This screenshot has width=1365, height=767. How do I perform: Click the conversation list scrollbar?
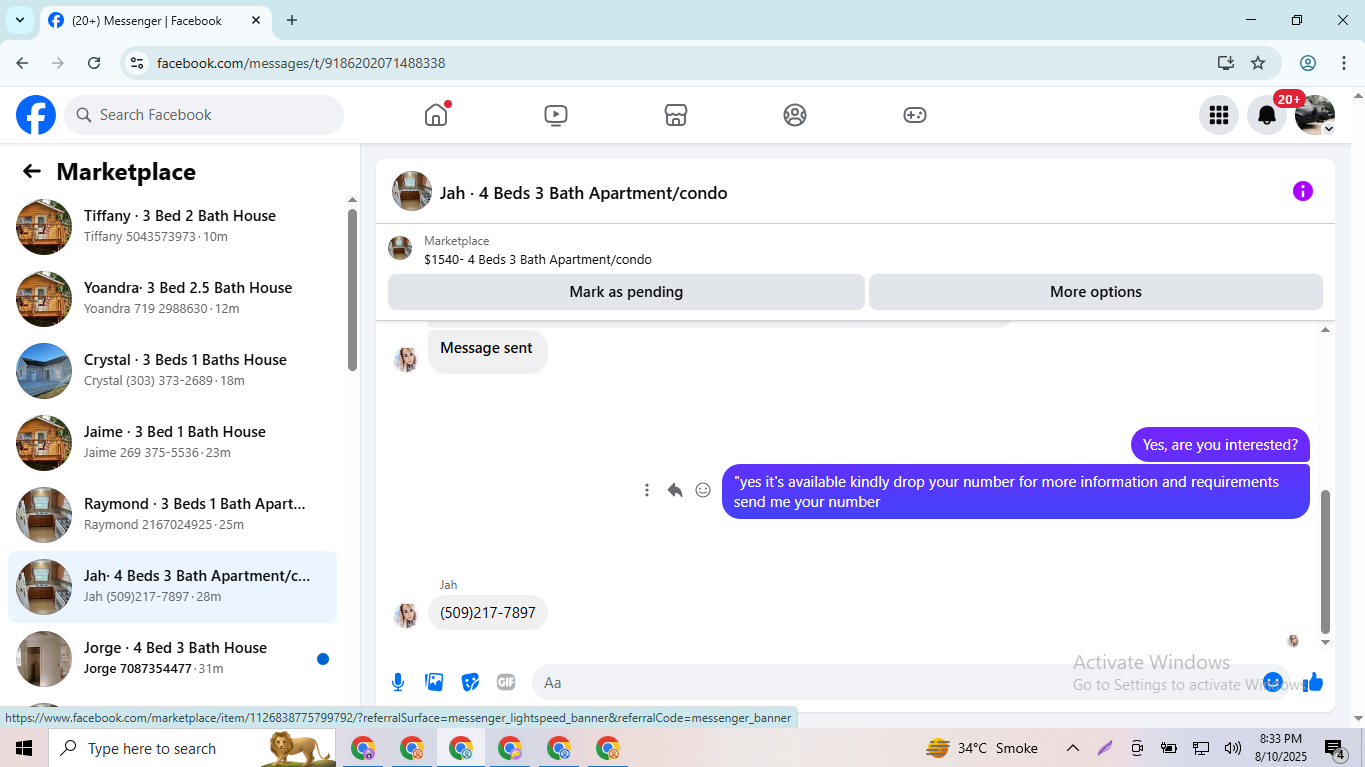[x=352, y=290]
